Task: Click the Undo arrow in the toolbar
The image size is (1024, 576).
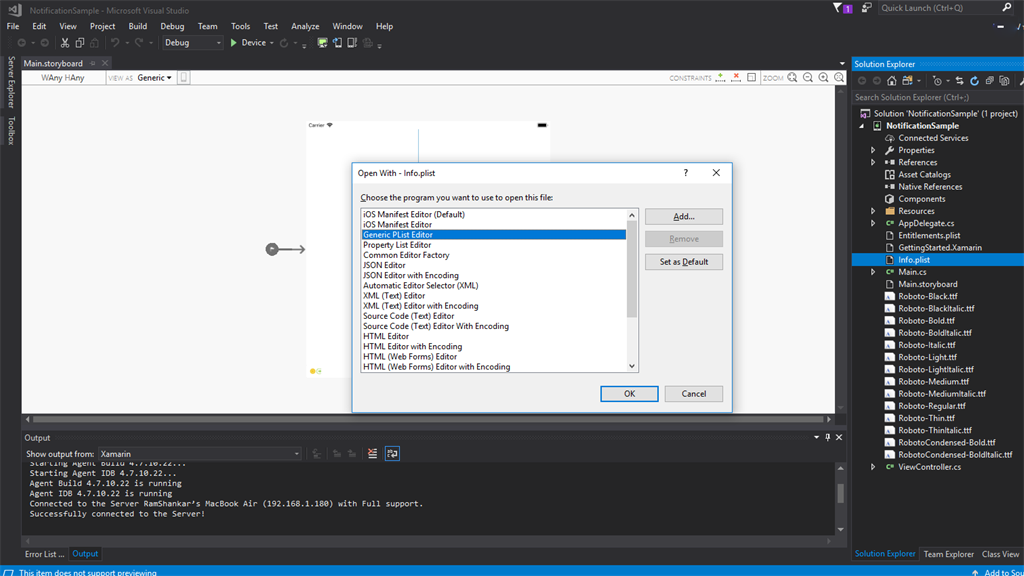Action: coord(115,43)
